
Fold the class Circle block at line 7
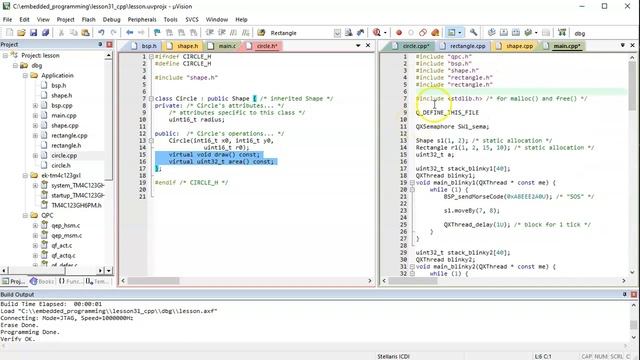(151, 98)
